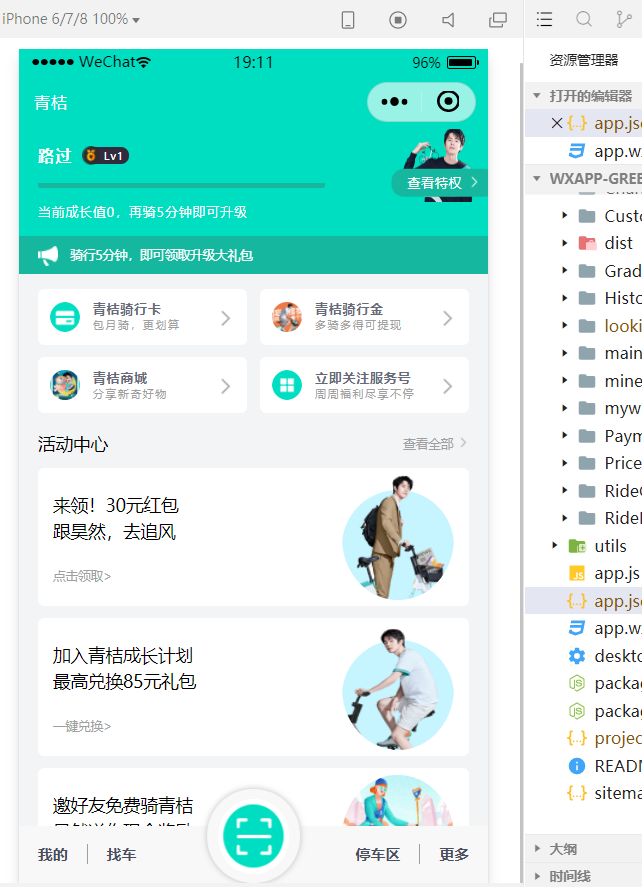Click the 30元红包 rider thumbnail
The height and width of the screenshot is (887, 642).
(x=398, y=537)
